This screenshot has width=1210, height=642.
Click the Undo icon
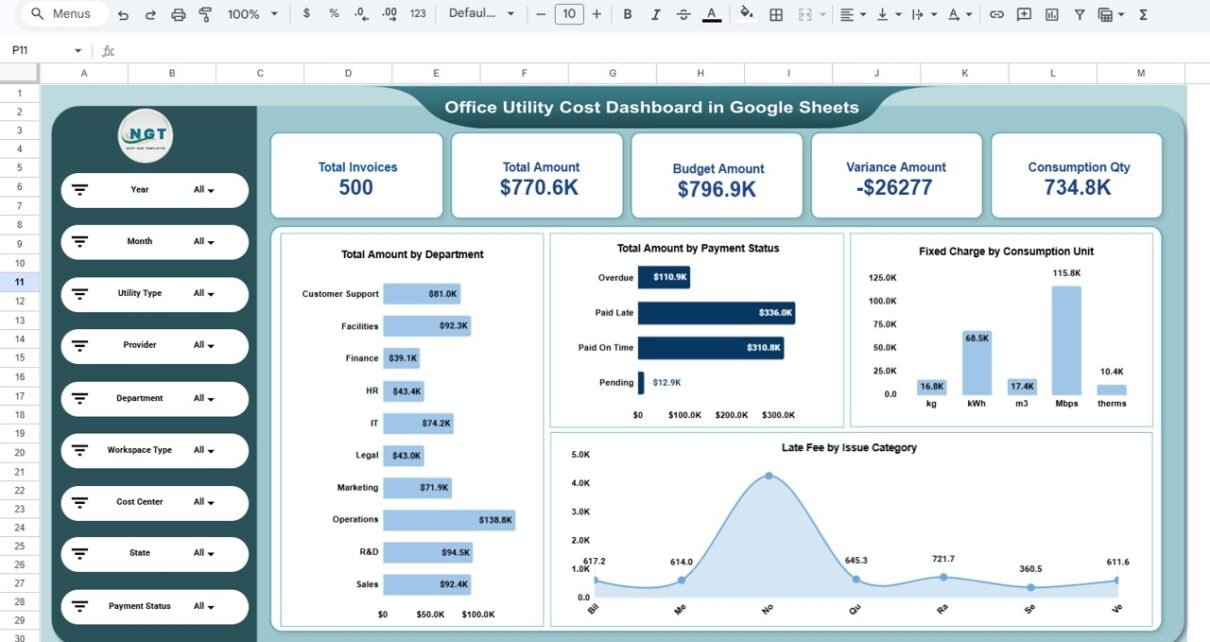tap(123, 14)
